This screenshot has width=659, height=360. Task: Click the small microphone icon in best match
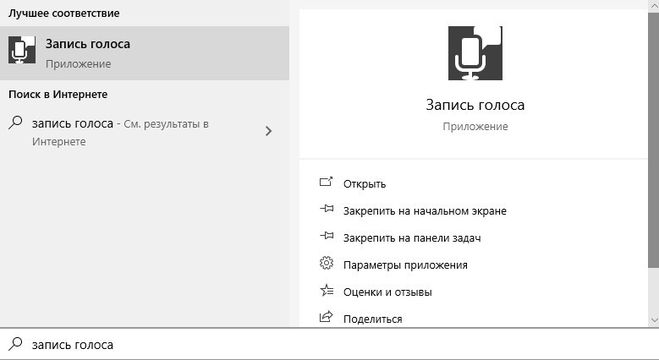(x=22, y=50)
